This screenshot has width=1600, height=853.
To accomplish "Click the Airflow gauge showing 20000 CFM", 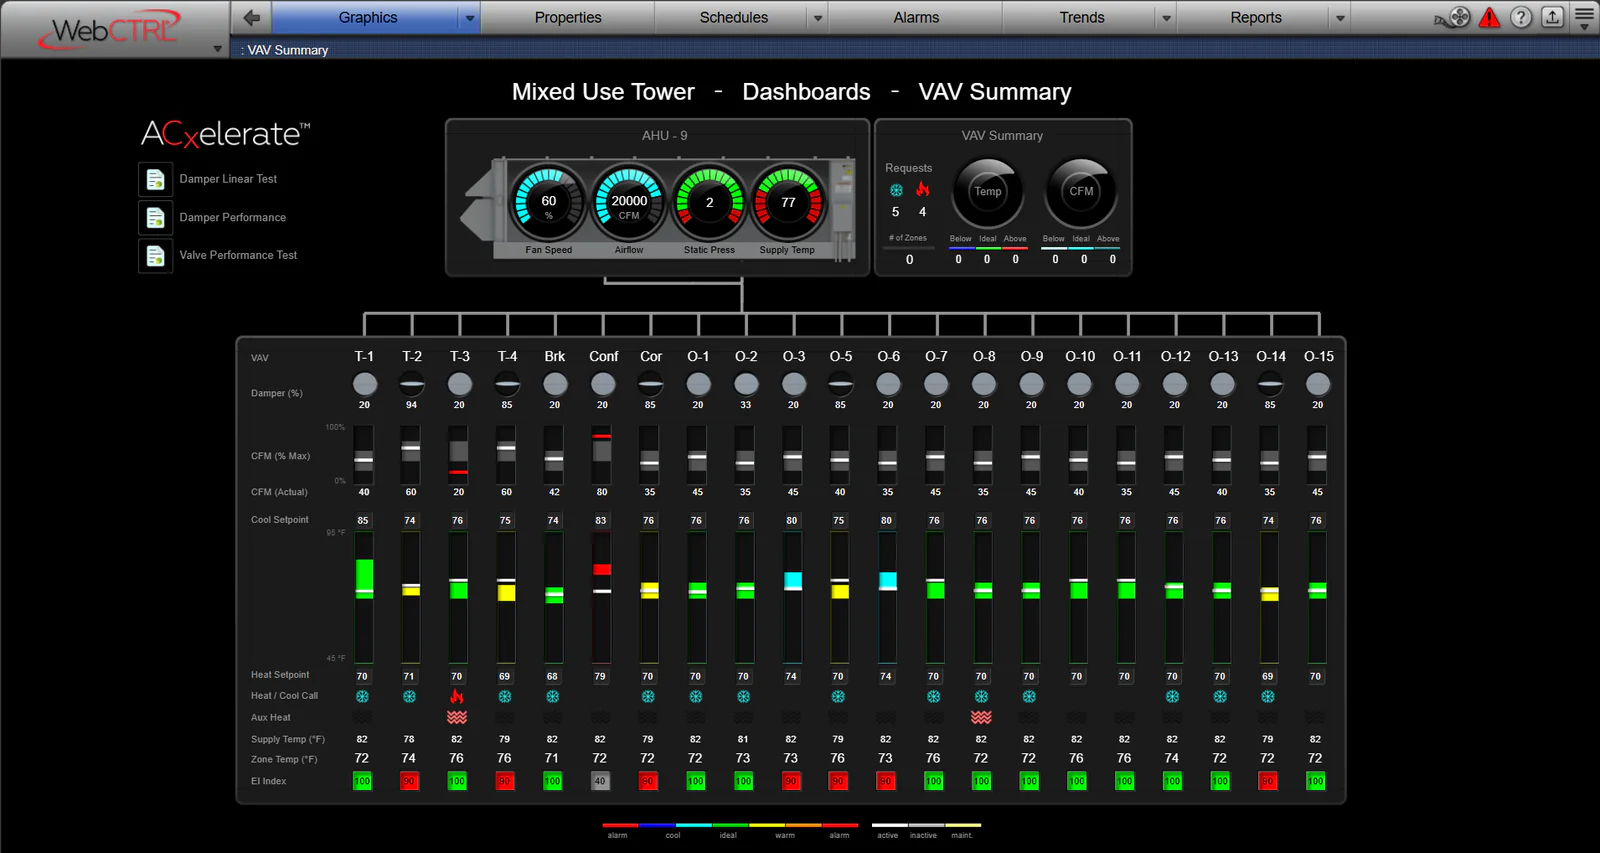I will (629, 201).
